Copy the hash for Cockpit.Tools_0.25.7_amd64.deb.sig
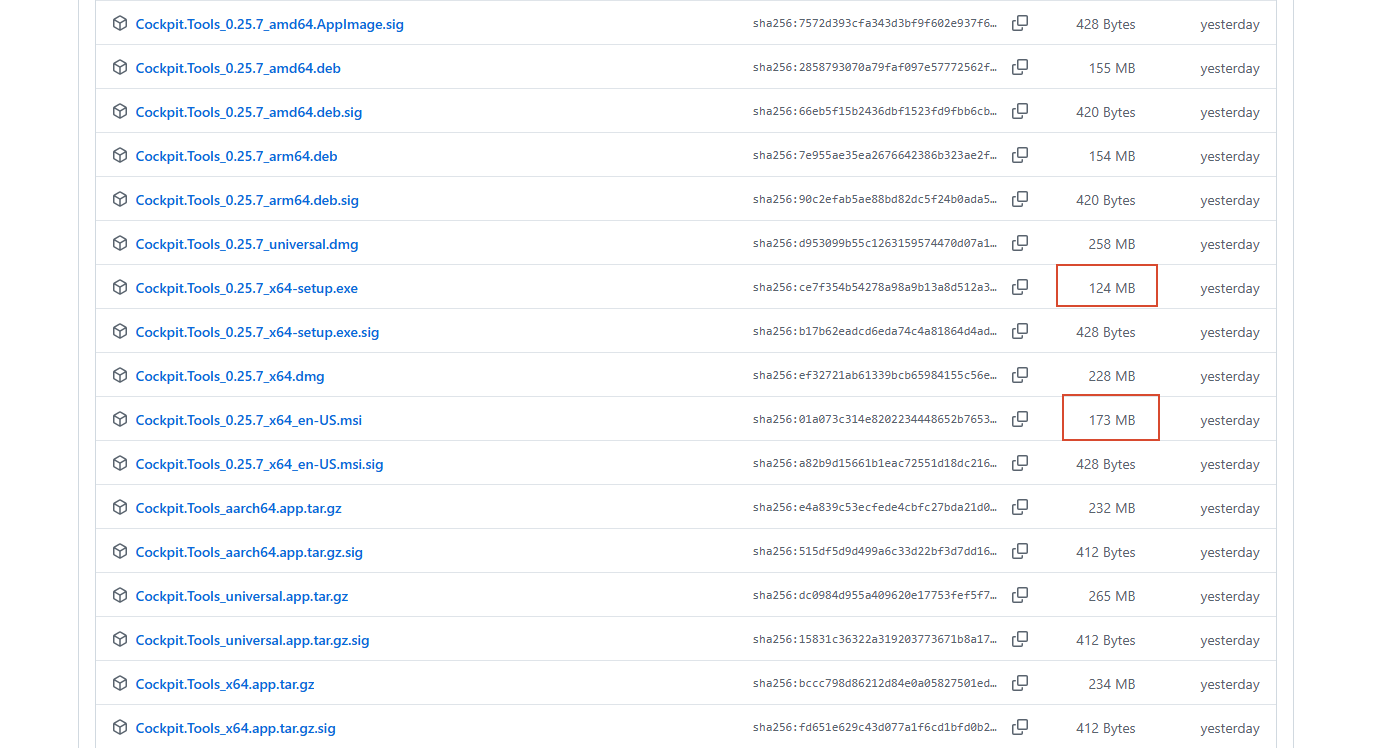This screenshot has width=1391, height=748. pos(1020,111)
